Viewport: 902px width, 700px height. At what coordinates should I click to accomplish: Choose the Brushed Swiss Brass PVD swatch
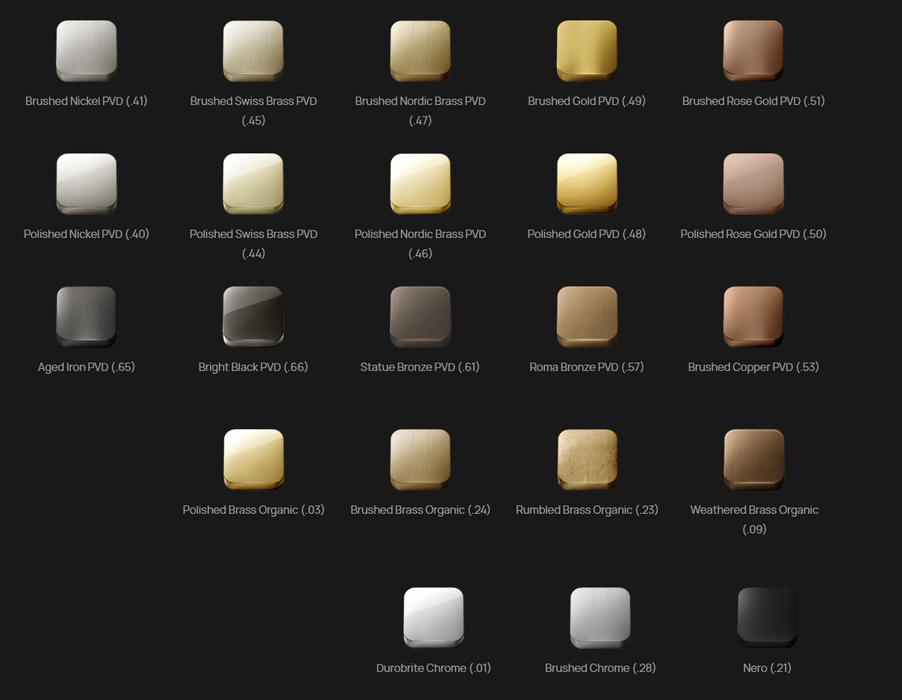(x=253, y=50)
